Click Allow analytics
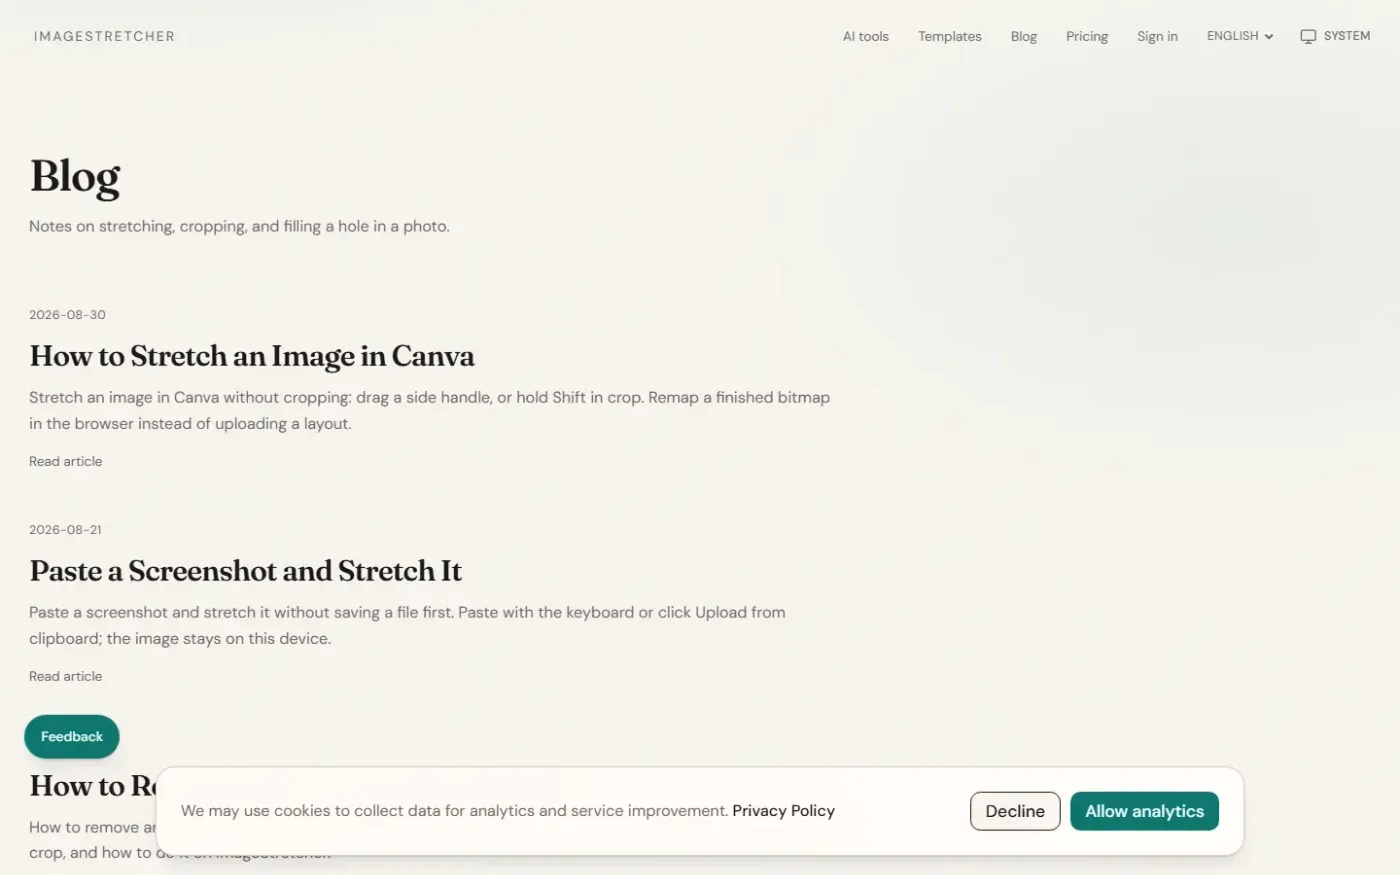Viewport: 1400px width, 875px height. (x=1144, y=811)
